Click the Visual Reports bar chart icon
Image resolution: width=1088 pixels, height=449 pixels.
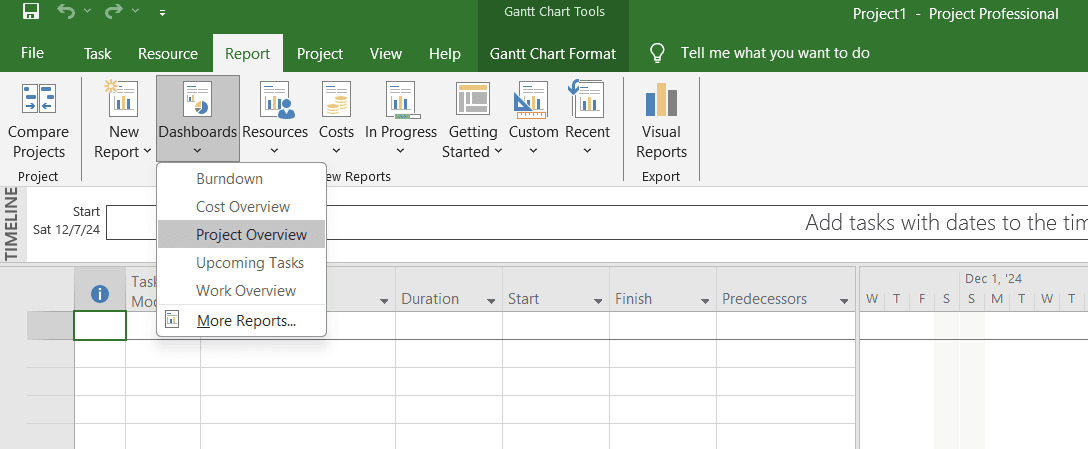661,99
